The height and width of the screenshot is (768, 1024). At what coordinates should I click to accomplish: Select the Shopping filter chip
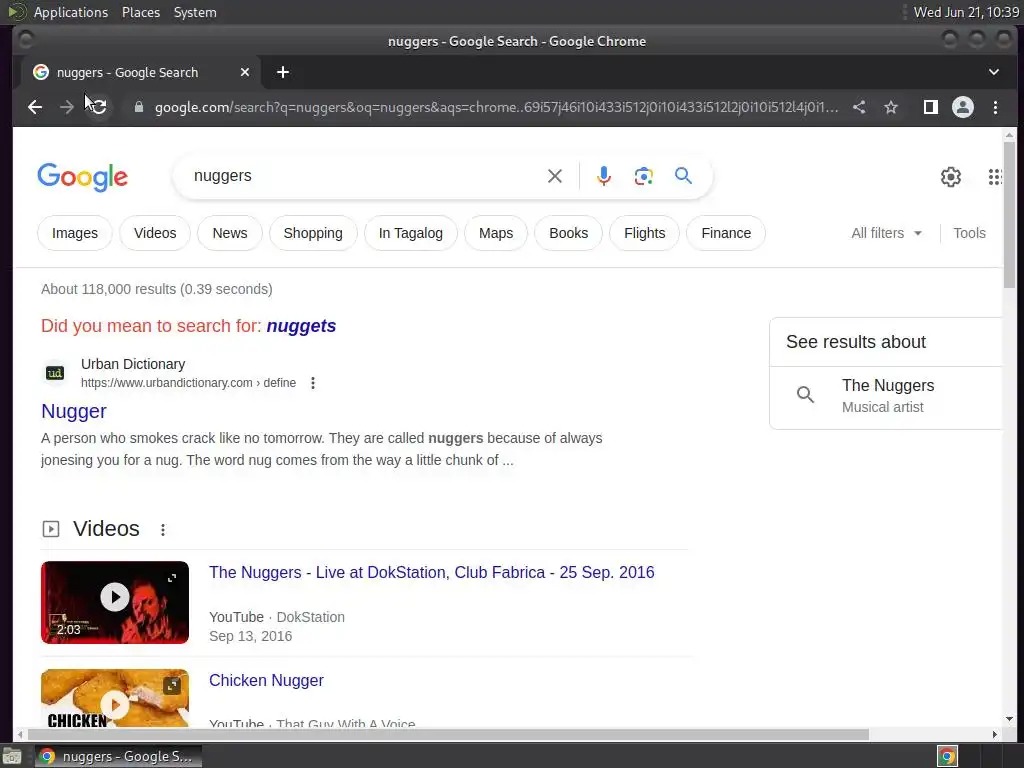(x=313, y=233)
